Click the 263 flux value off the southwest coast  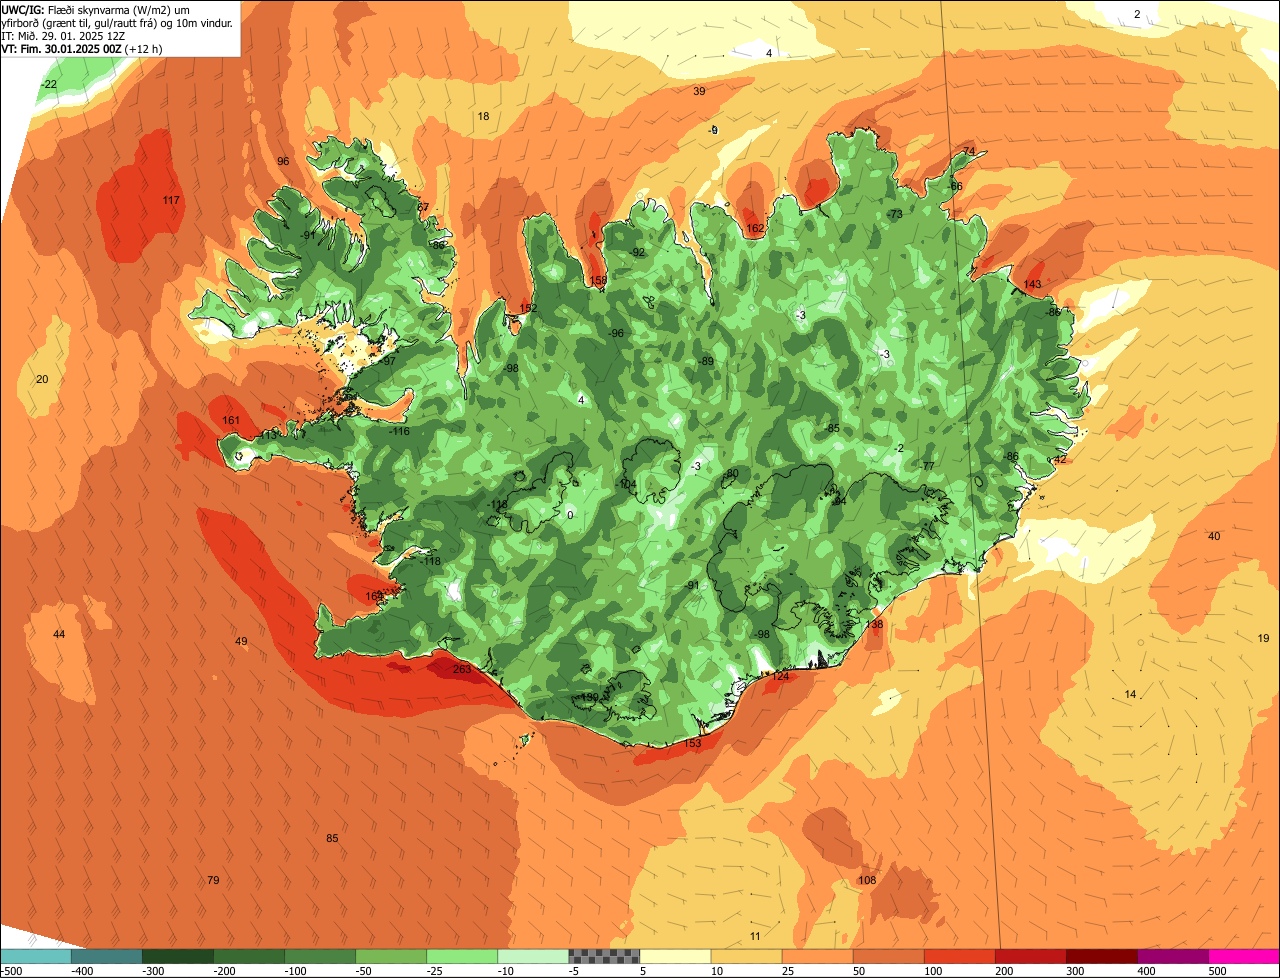point(462,670)
